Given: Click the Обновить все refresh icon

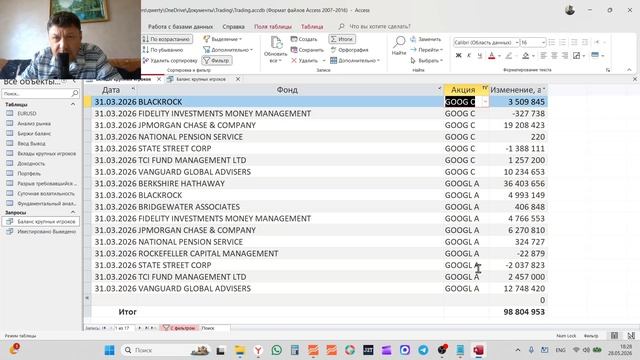Looking at the screenshot, I should click(276, 42).
